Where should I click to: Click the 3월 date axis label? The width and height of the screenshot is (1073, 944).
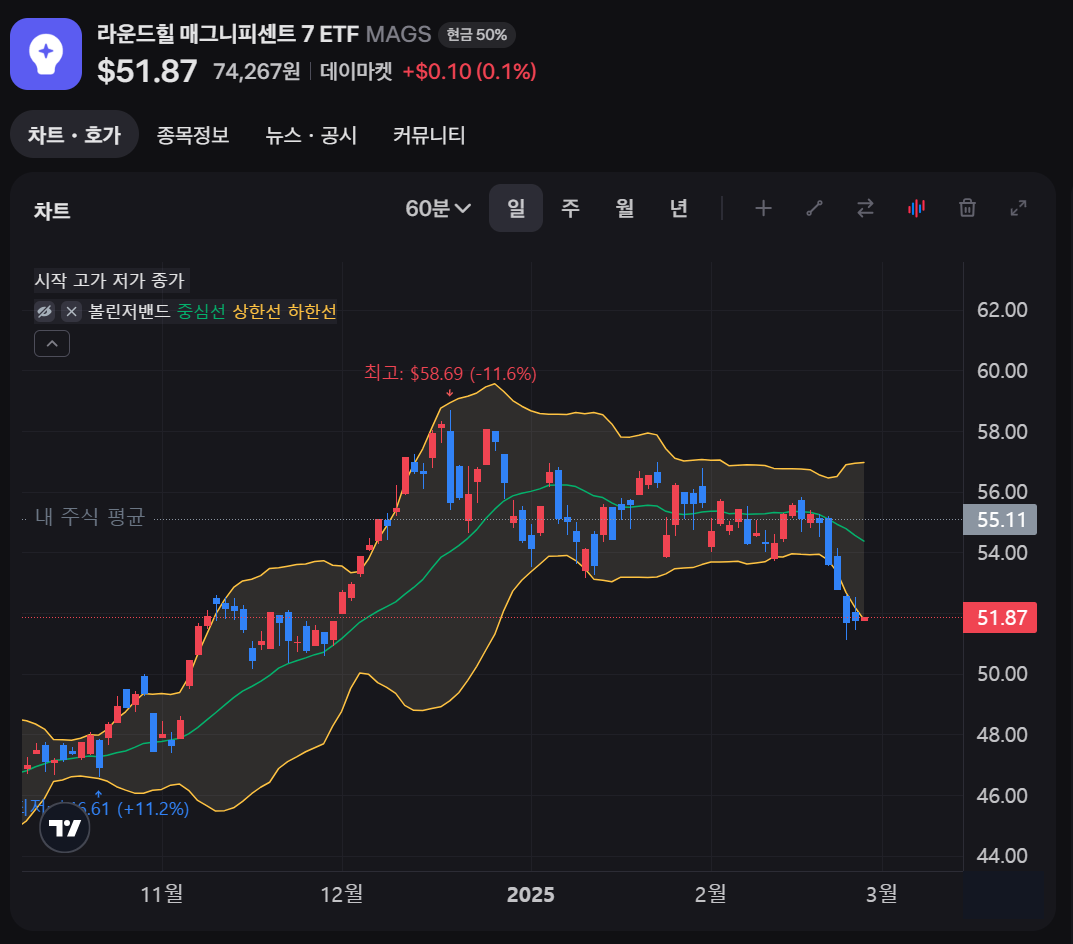pyautogui.click(x=881, y=894)
